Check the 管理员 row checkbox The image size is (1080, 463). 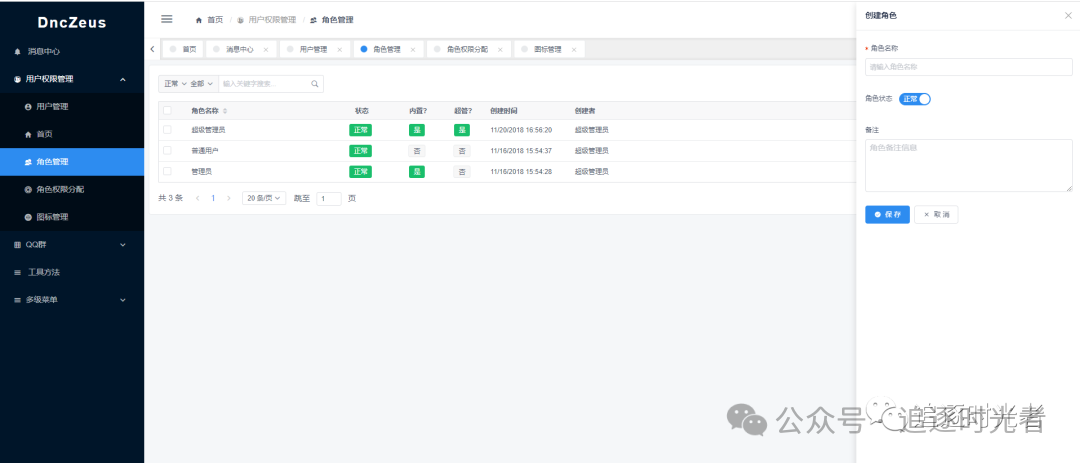pyautogui.click(x=167, y=171)
